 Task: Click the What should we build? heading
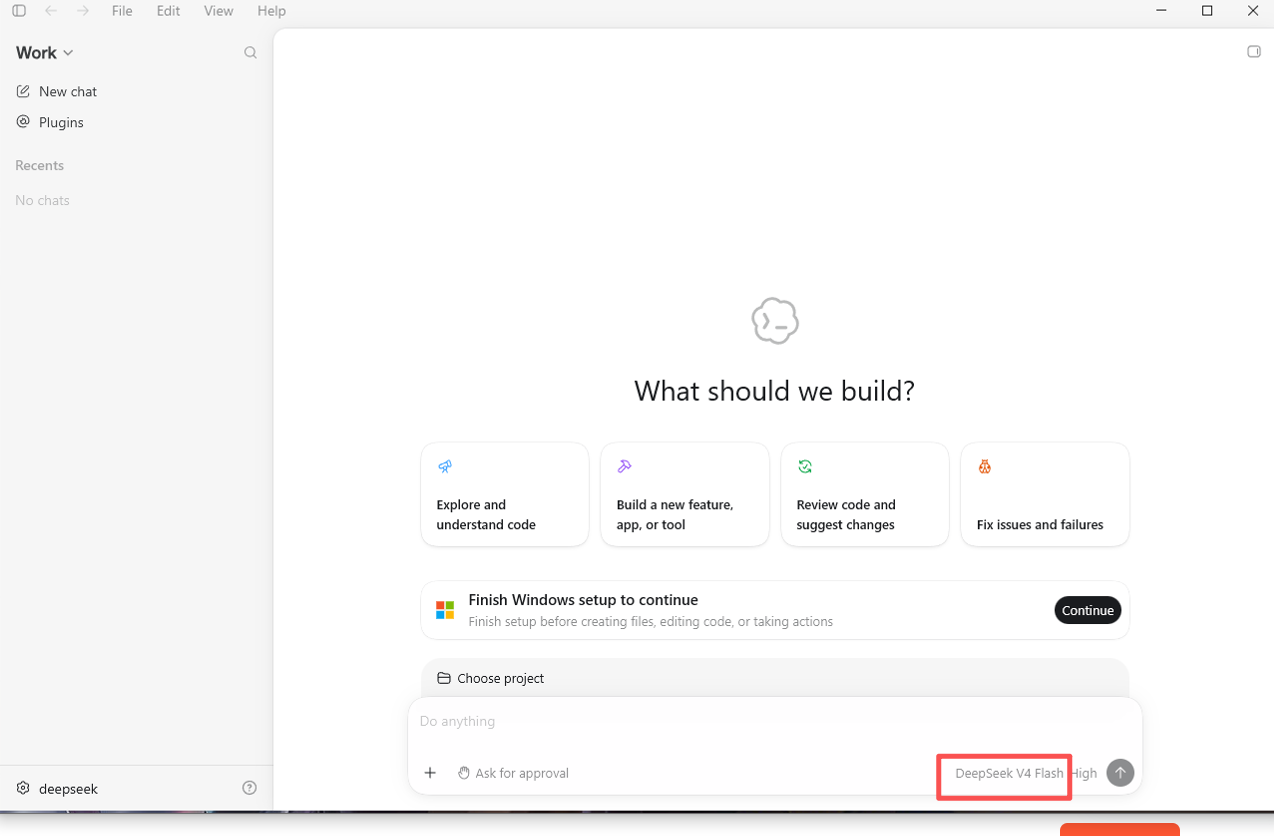(775, 390)
